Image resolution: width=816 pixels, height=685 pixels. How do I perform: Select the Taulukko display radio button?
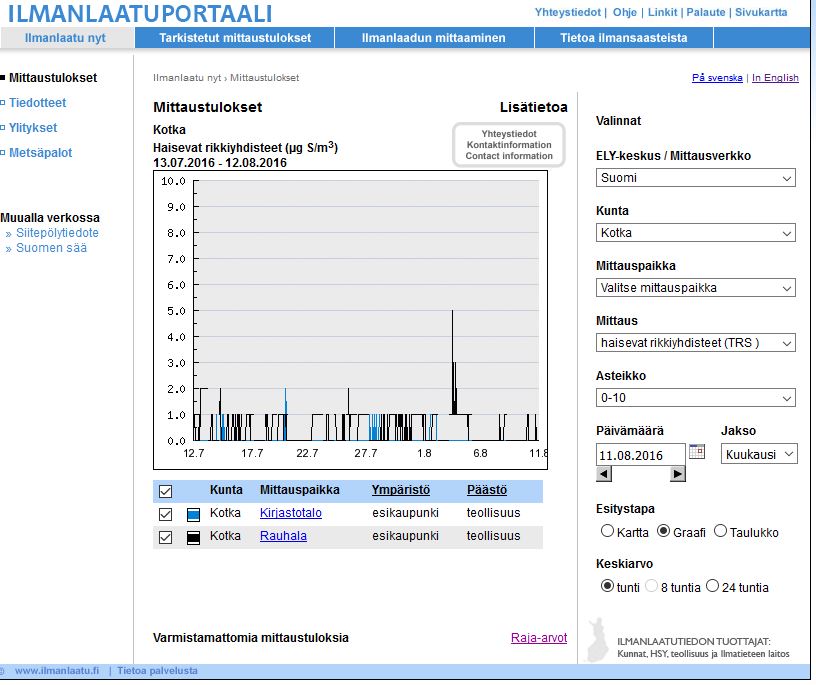click(720, 531)
